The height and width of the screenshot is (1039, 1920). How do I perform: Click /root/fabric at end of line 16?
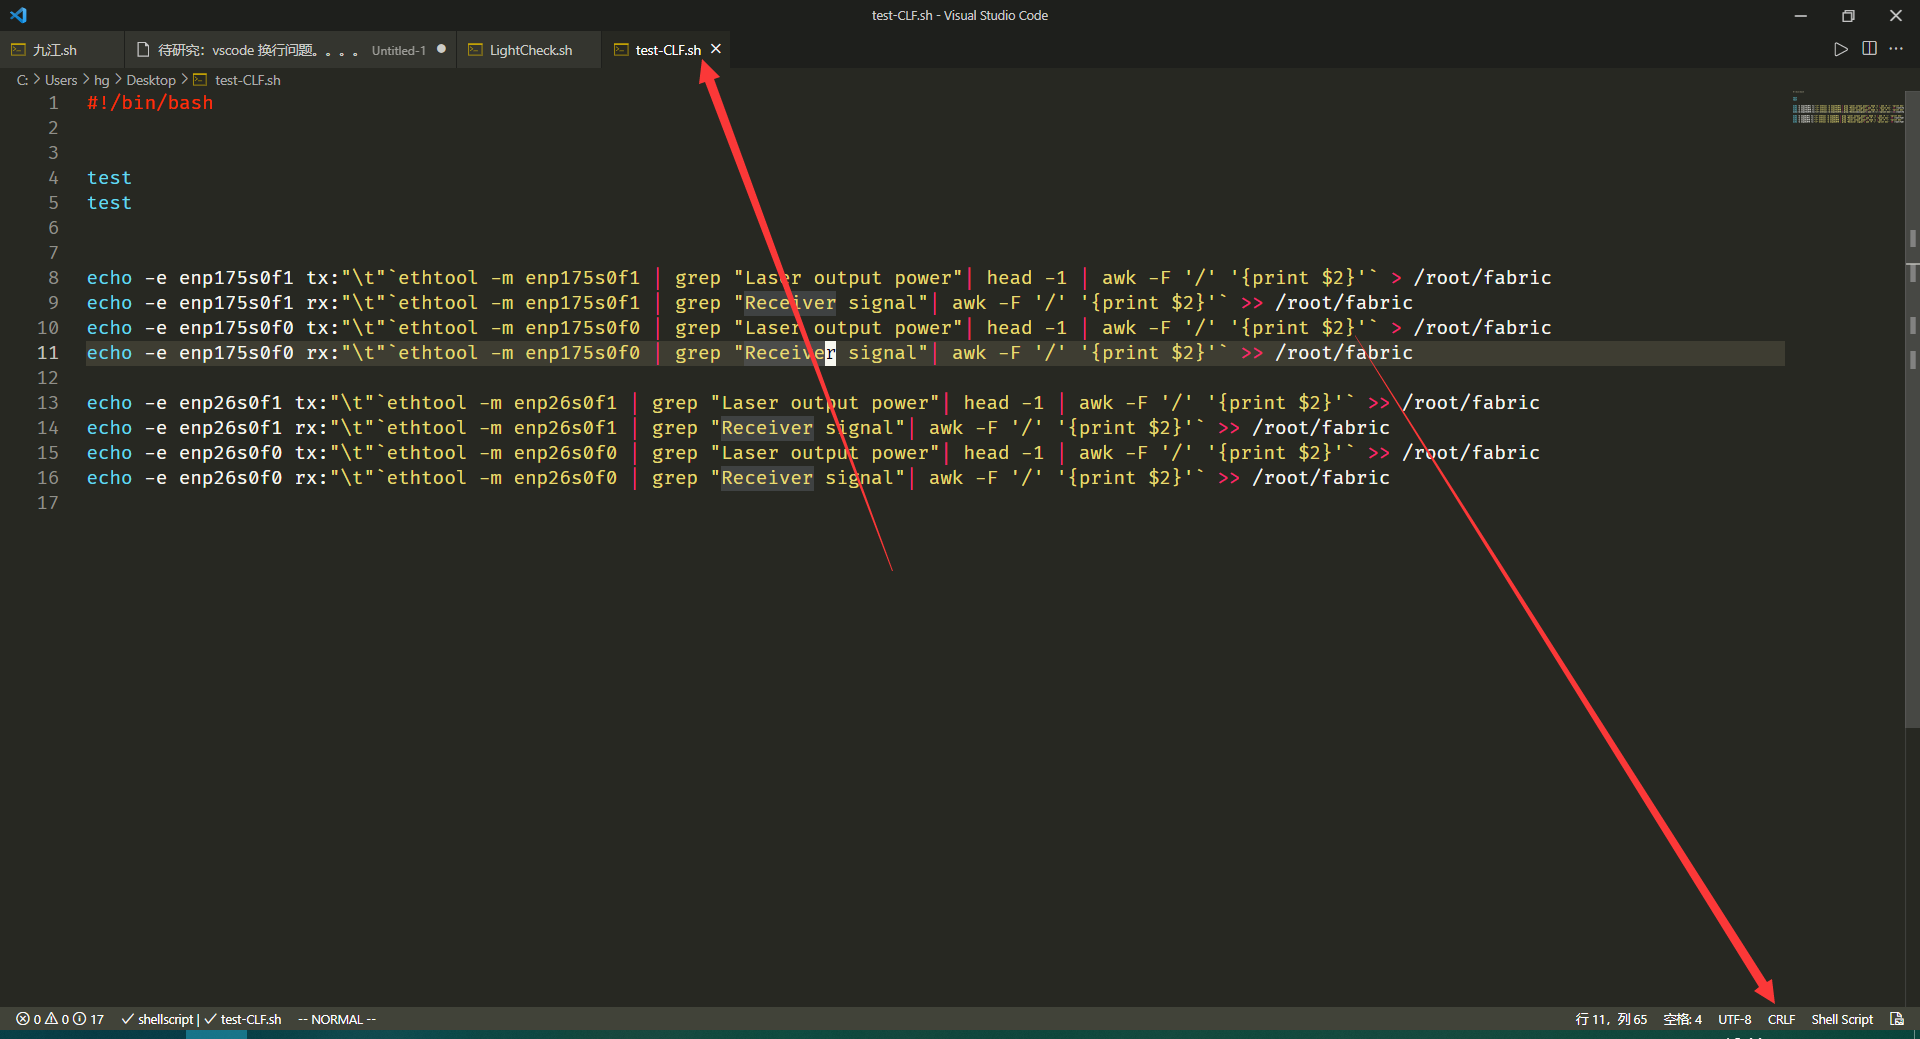[x=1321, y=478]
